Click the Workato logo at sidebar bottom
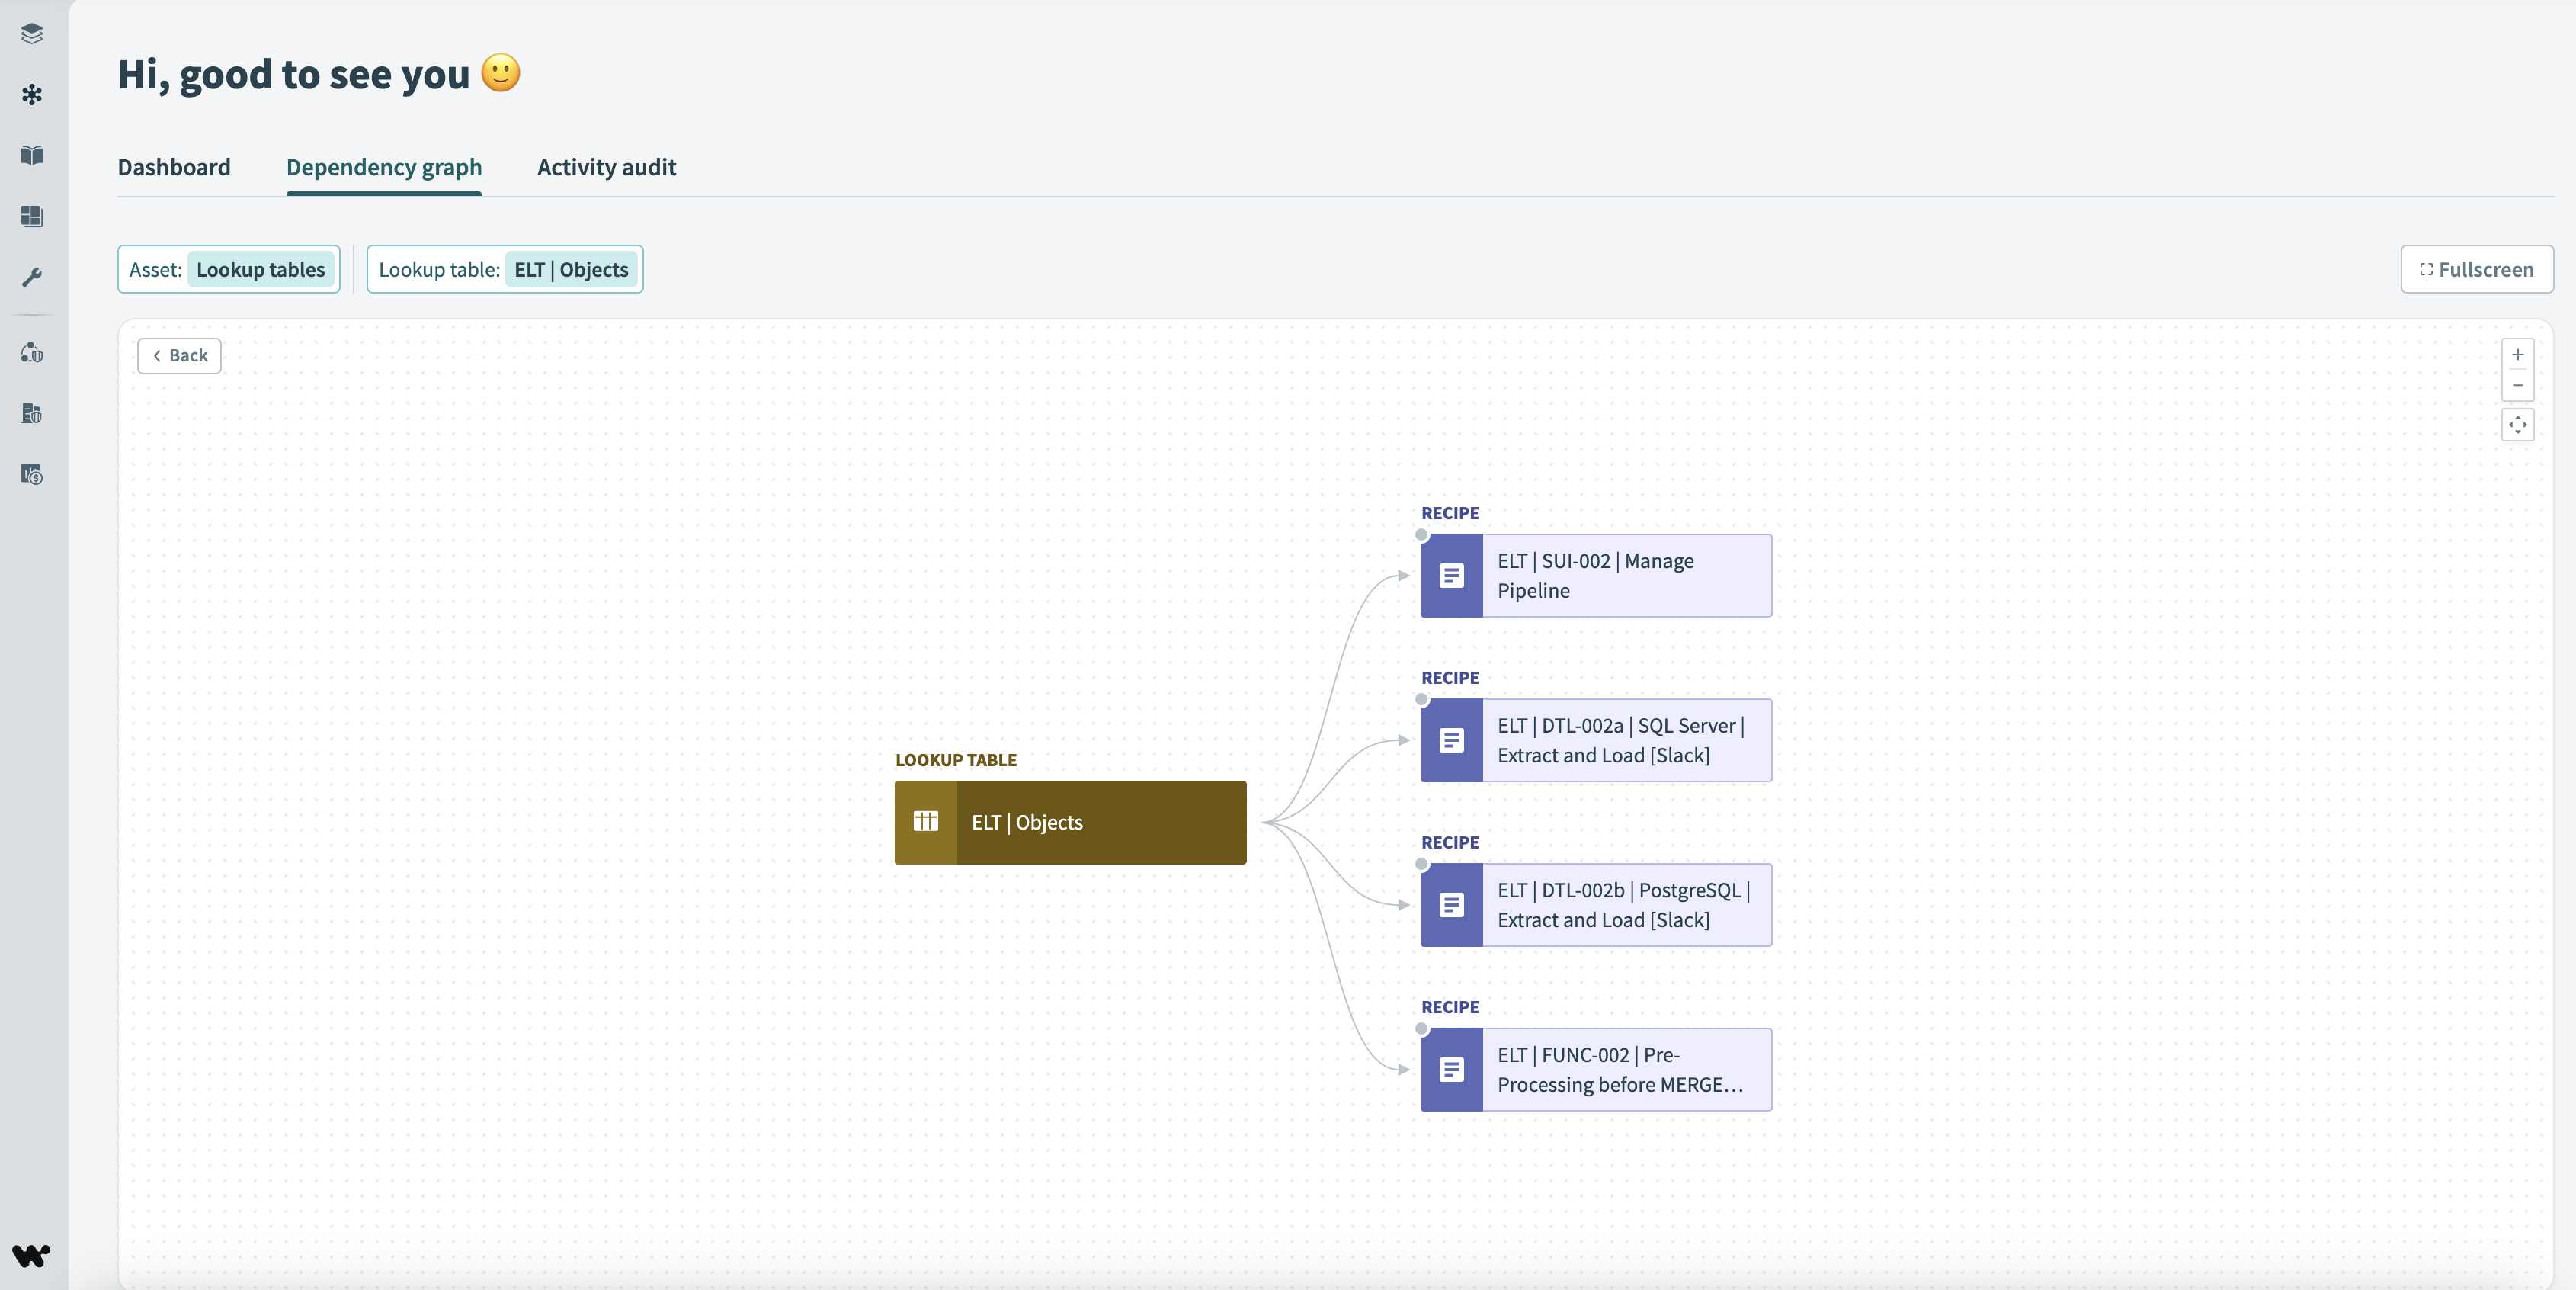Screen dimensions: 2576x1290 pyautogui.click(x=31, y=1255)
